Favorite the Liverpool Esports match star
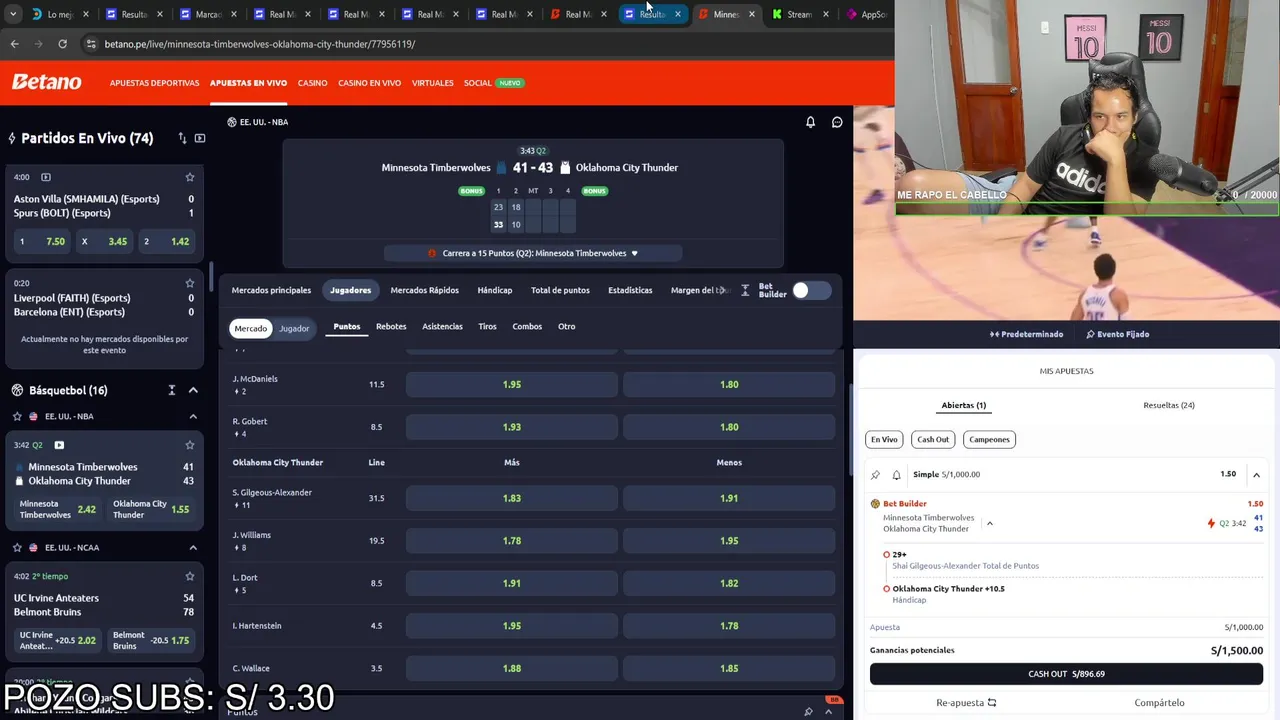 (190, 283)
